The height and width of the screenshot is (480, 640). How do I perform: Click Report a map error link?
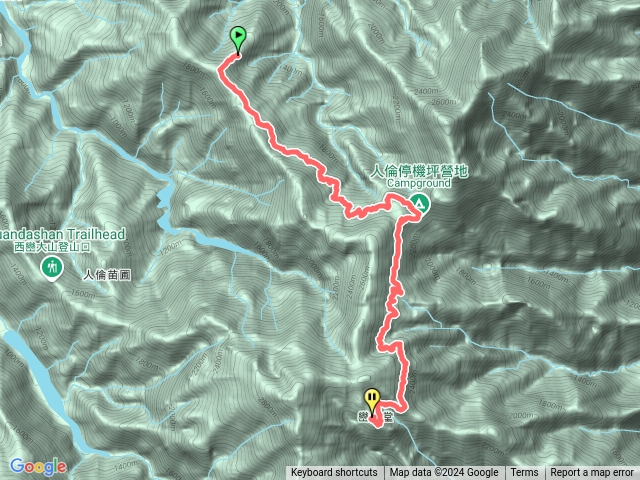point(592,473)
